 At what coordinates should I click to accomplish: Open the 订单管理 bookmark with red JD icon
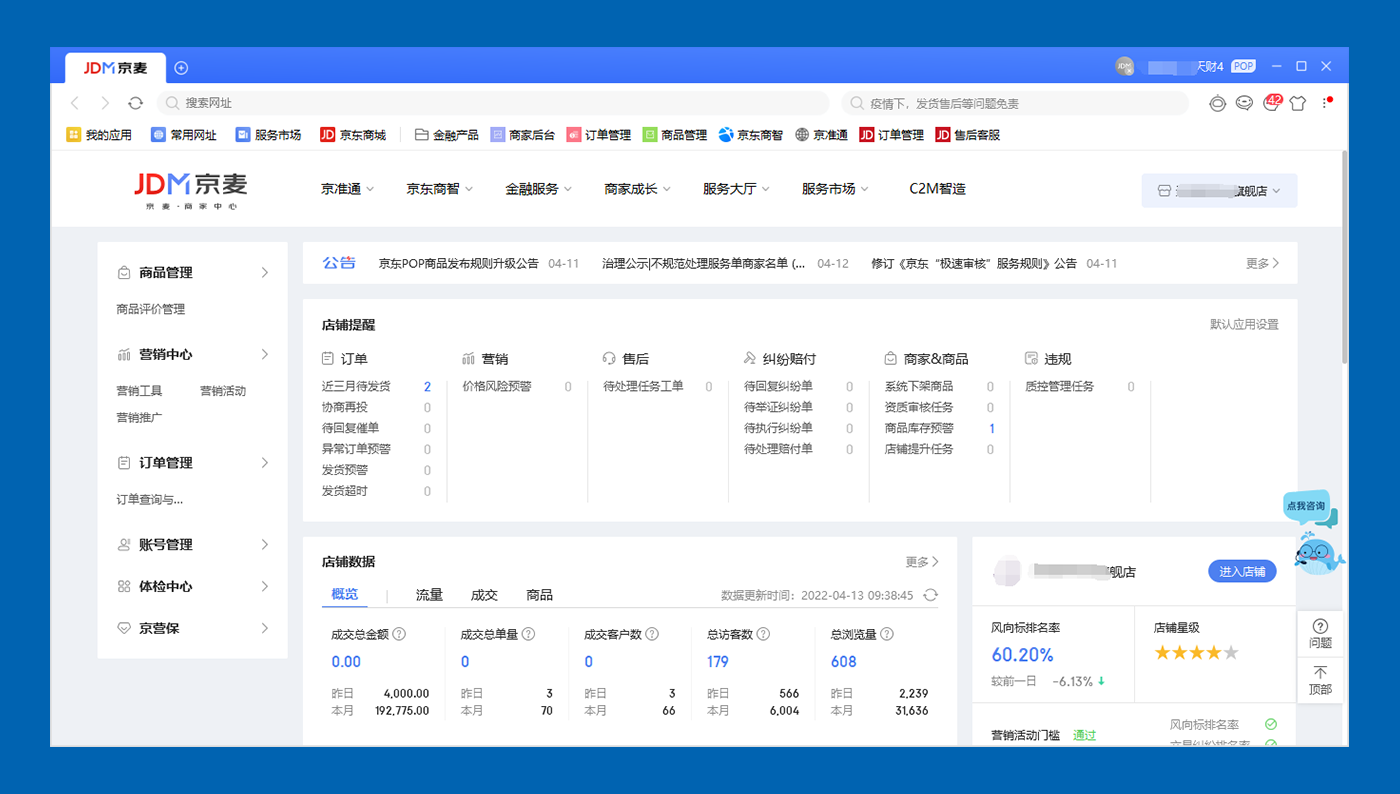[x=892, y=135]
